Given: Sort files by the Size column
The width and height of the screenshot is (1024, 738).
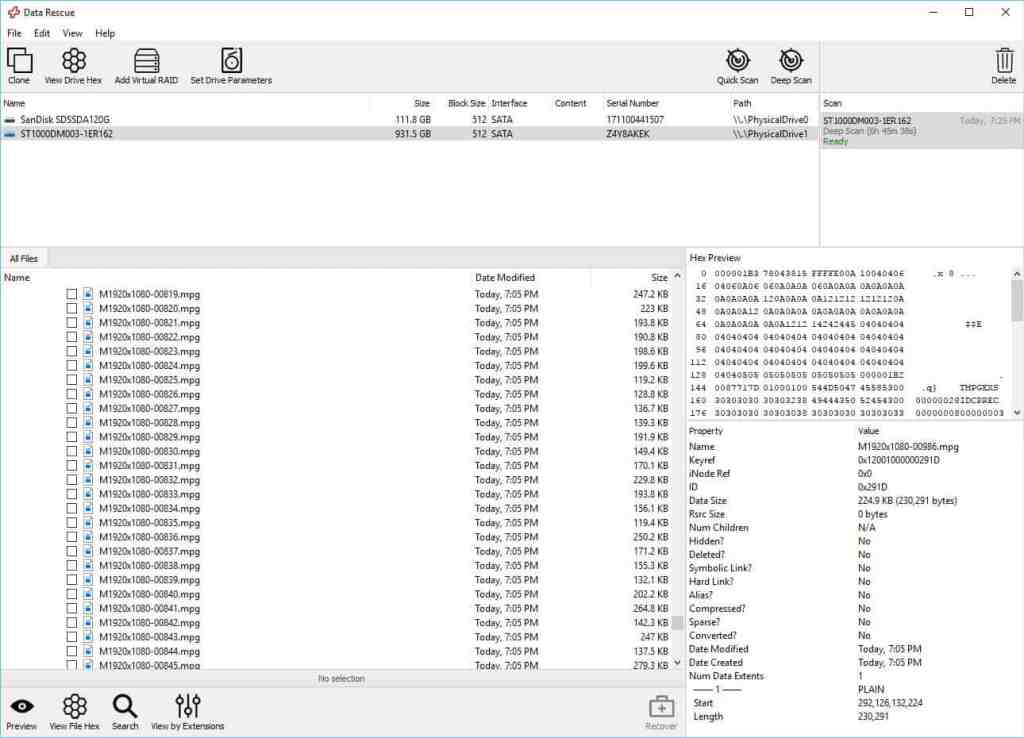Looking at the screenshot, I should click(x=658, y=277).
